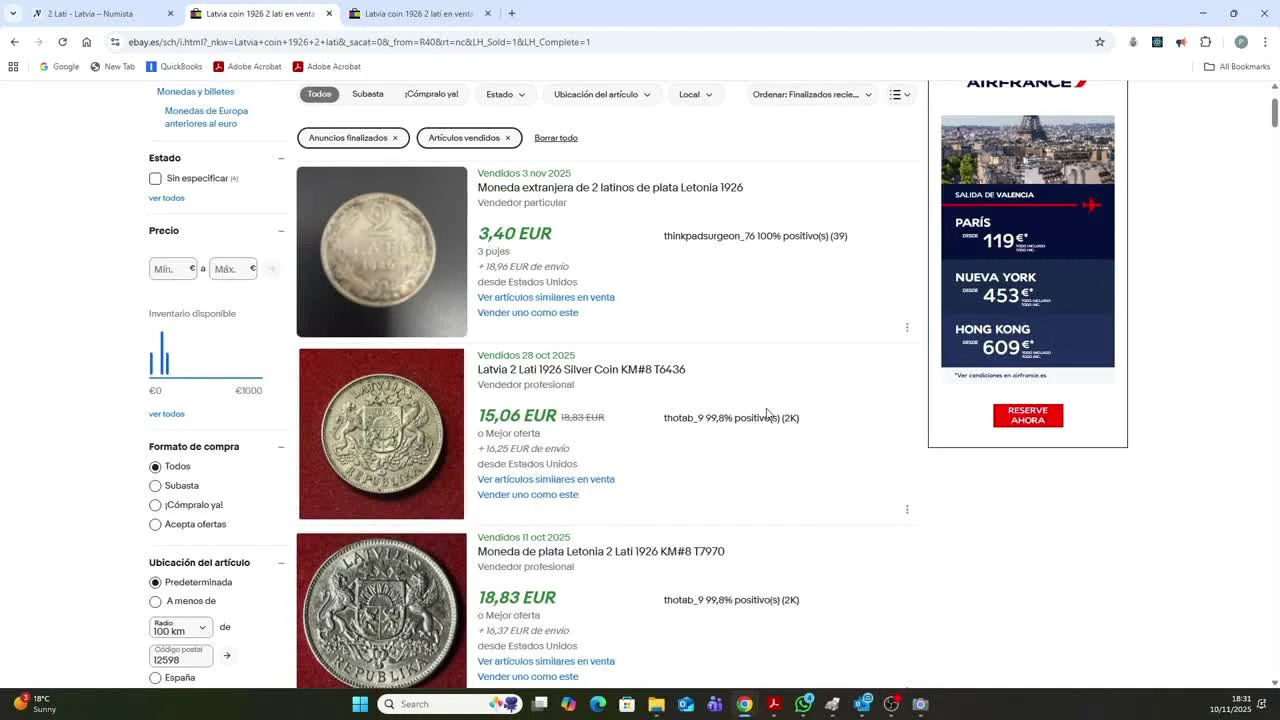Click the browser reload page icon
This screenshot has height=720, width=1280.
click(x=62, y=42)
